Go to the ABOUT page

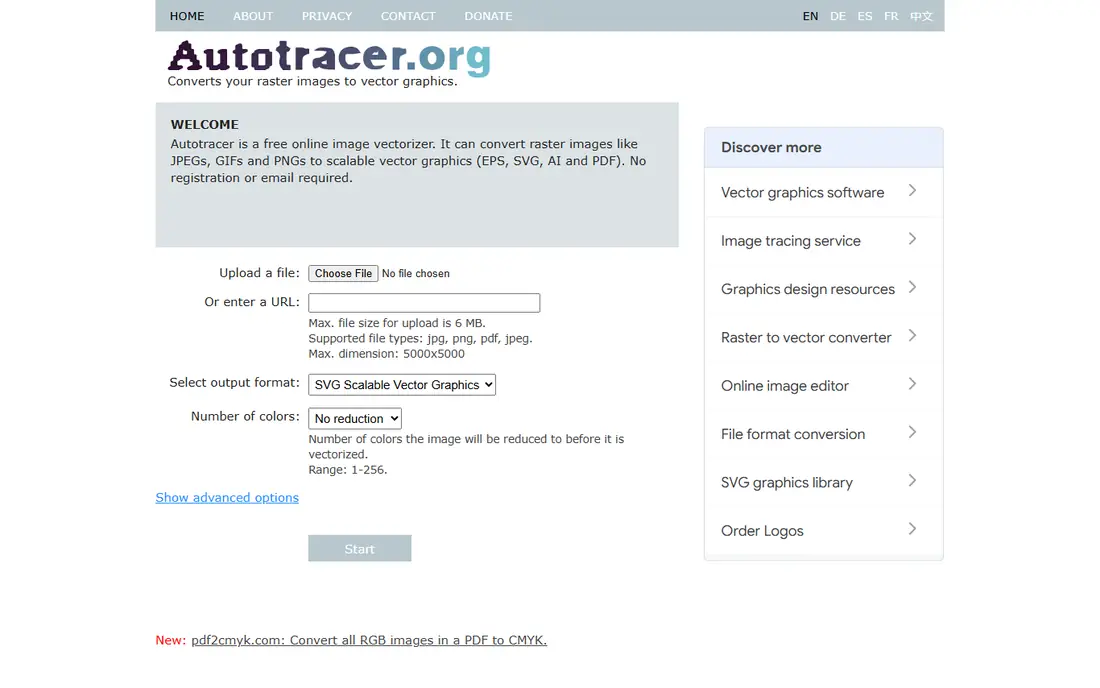point(253,16)
